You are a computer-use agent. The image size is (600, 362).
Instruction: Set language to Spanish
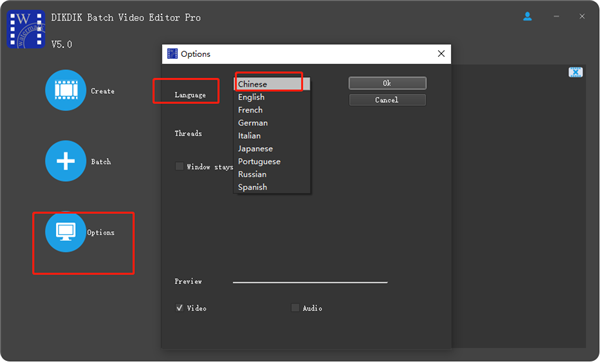click(x=272, y=187)
